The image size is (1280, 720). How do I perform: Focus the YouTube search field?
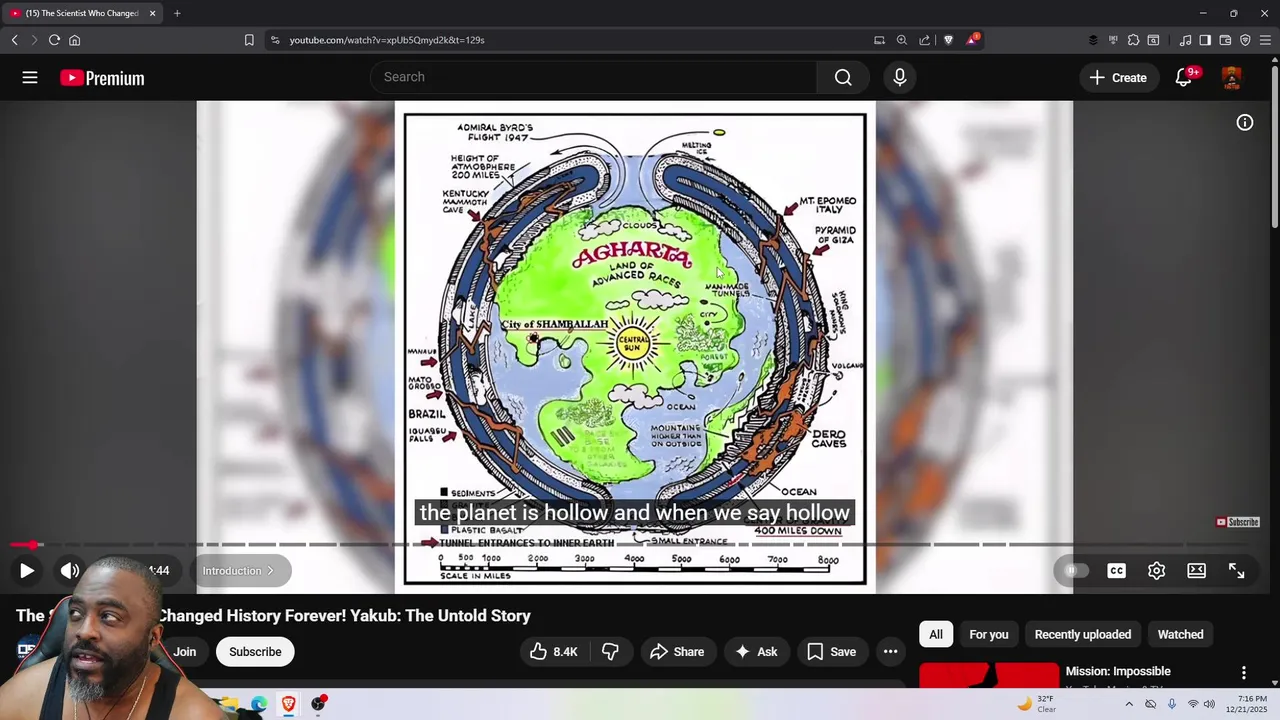pyautogui.click(x=594, y=77)
